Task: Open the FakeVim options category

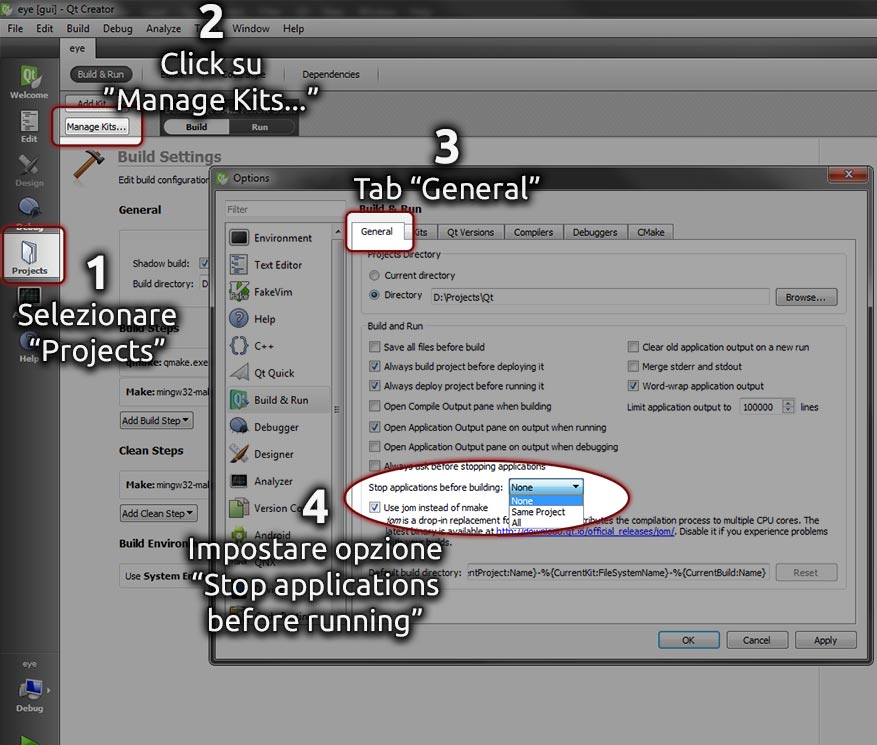Action: click(278, 291)
